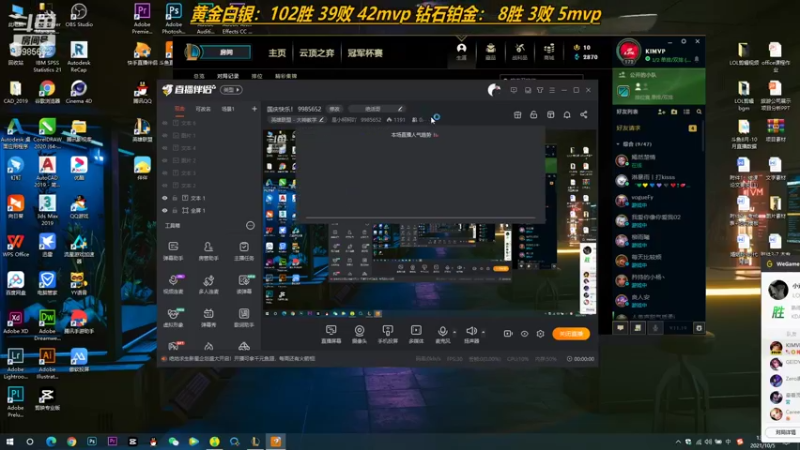Open the 主播任务 tool
The image size is (800, 450).
click(244, 251)
